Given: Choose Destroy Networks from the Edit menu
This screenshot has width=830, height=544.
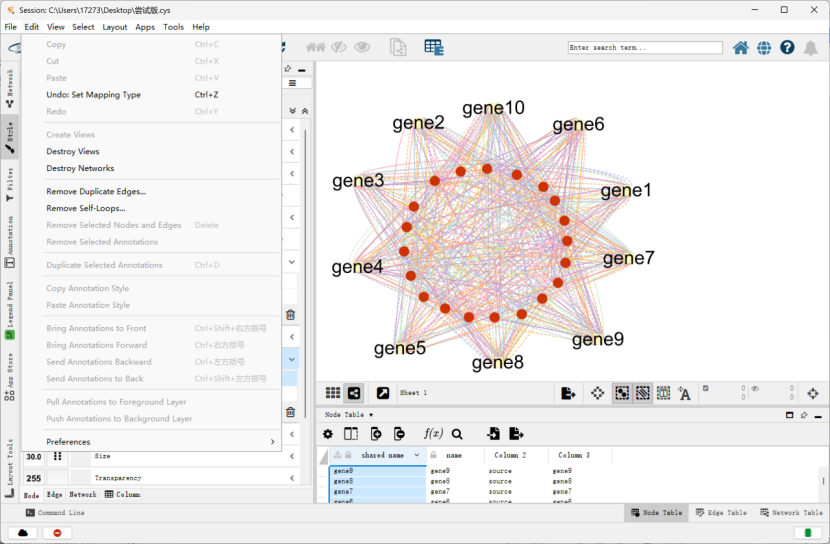Looking at the screenshot, I should (x=80, y=168).
